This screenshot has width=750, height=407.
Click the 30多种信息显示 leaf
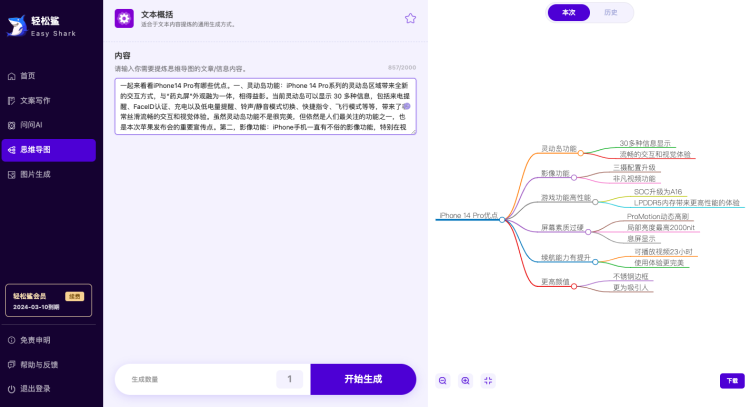pos(645,143)
